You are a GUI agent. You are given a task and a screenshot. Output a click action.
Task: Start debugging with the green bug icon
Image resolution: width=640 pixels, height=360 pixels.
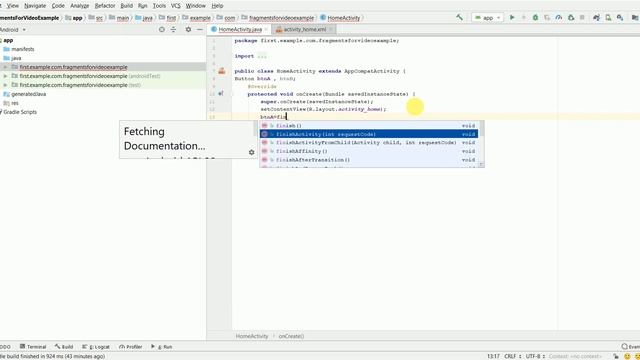click(535, 18)
